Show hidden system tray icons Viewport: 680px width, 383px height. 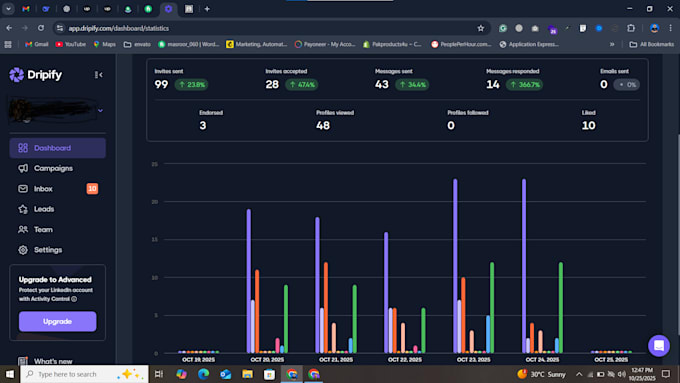[x=579, y=374]
